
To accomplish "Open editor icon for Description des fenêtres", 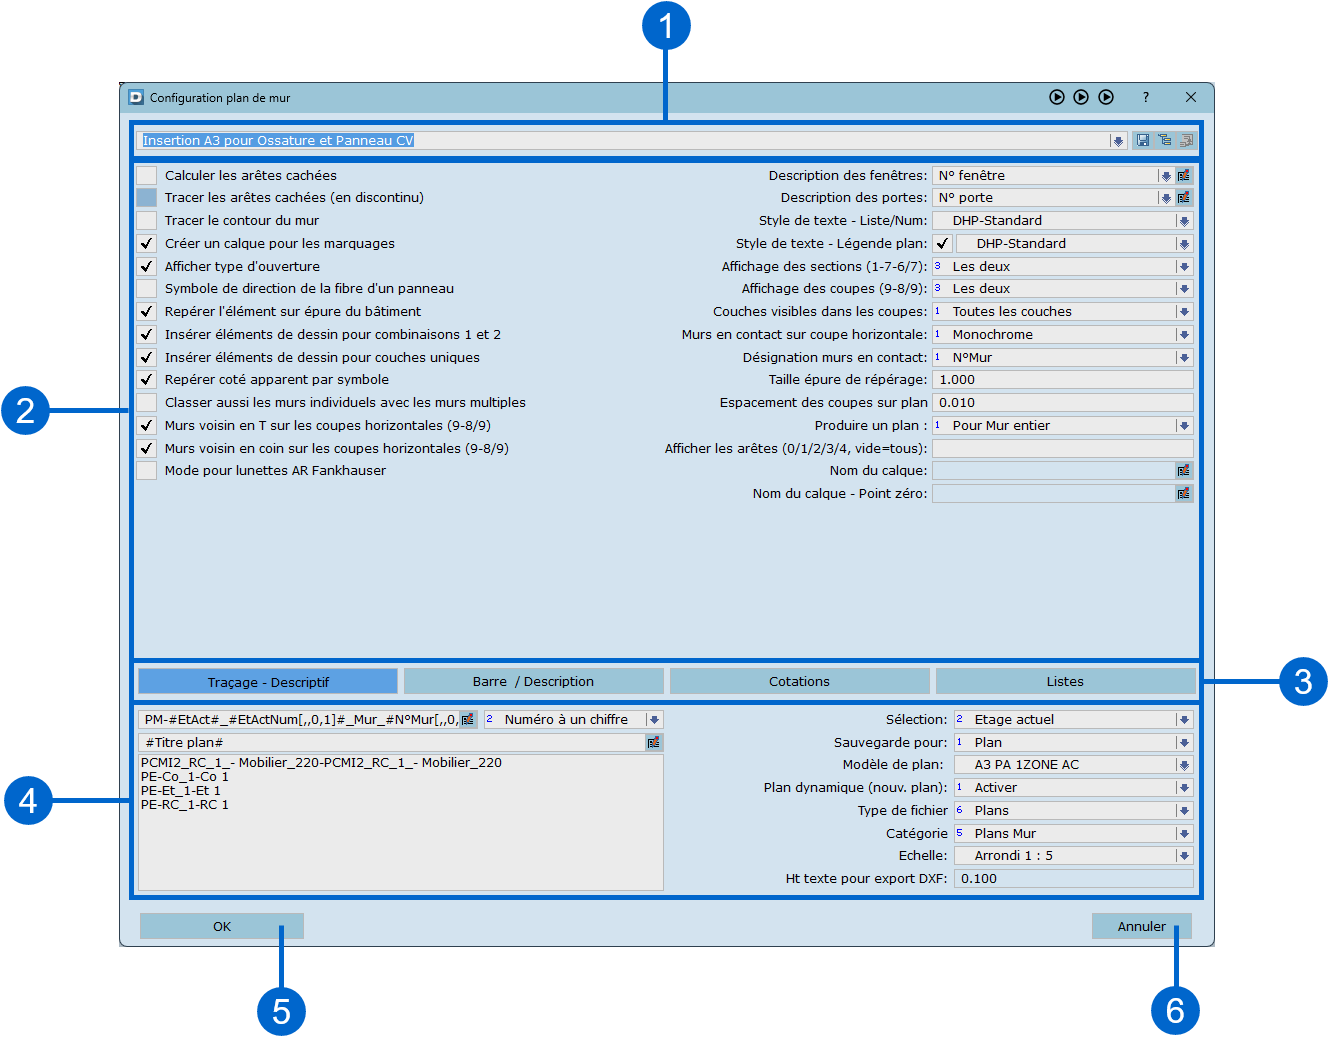I will [x=1184, y=176].
